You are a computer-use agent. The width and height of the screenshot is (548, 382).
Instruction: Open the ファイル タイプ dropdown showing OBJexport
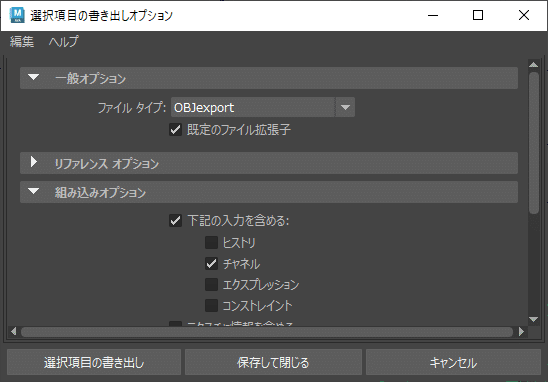[x=263, y=107]
